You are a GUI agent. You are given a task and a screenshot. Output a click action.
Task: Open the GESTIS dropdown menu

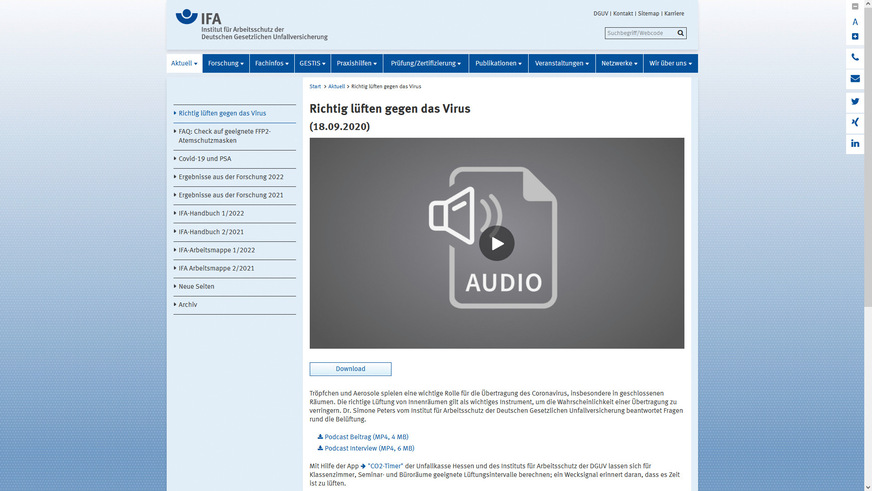coord(310,63)
